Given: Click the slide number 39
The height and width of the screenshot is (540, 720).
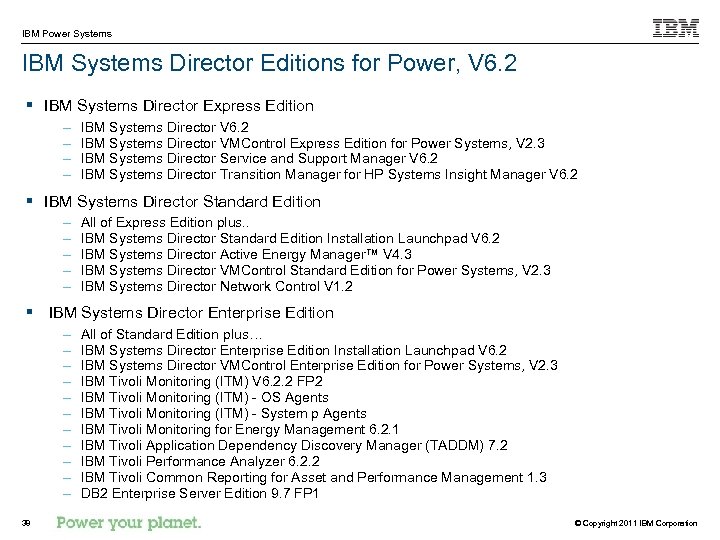Looking at the screenshot, I should (26, 523).
